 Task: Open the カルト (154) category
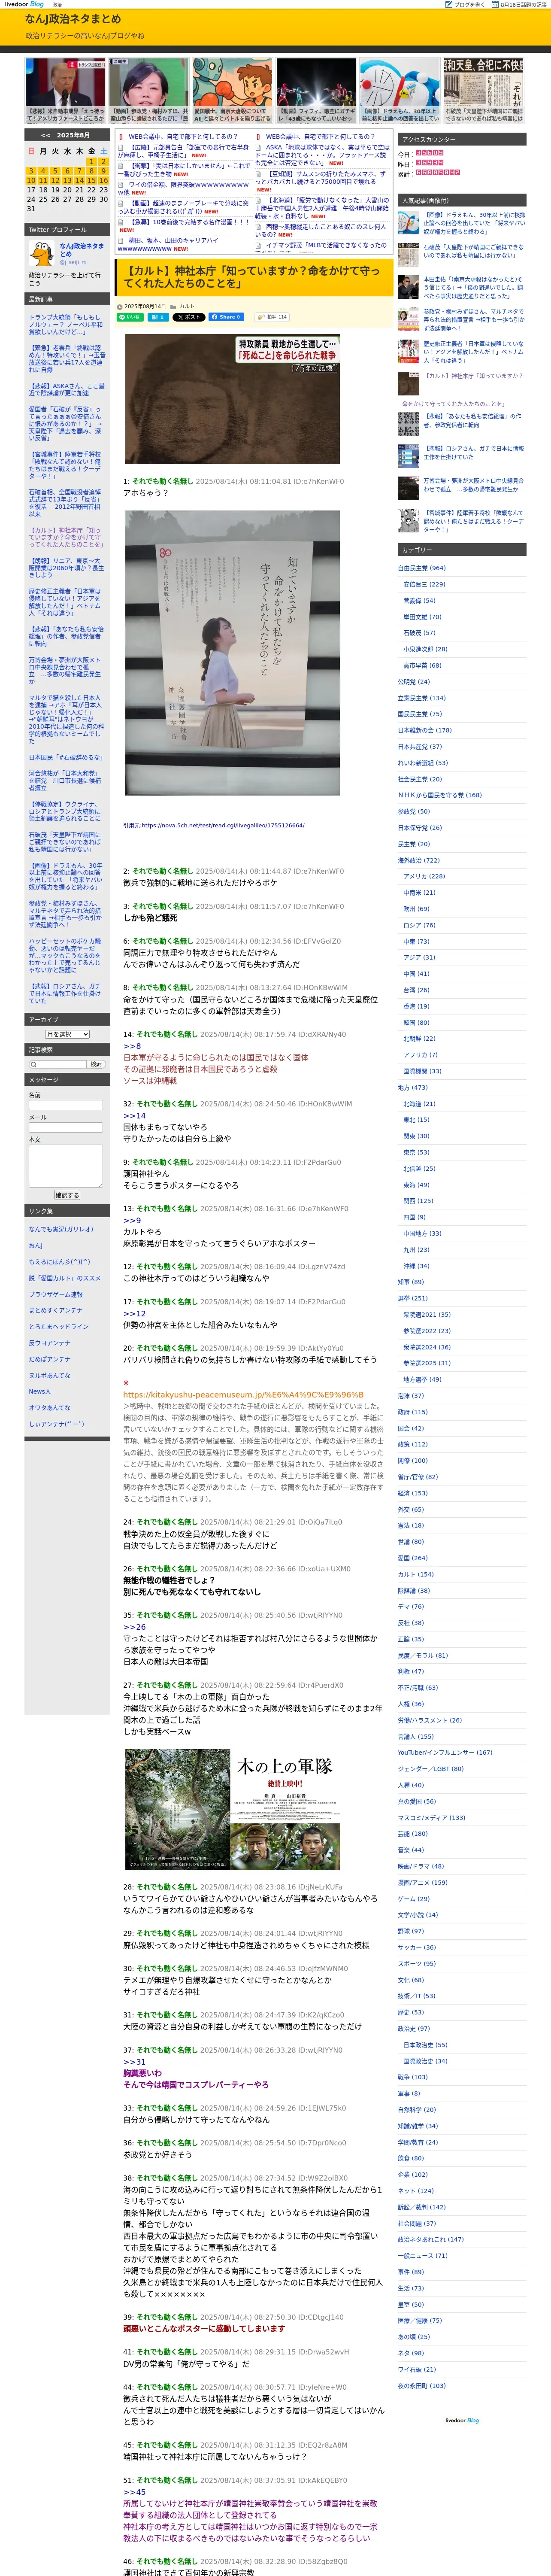416,1574
